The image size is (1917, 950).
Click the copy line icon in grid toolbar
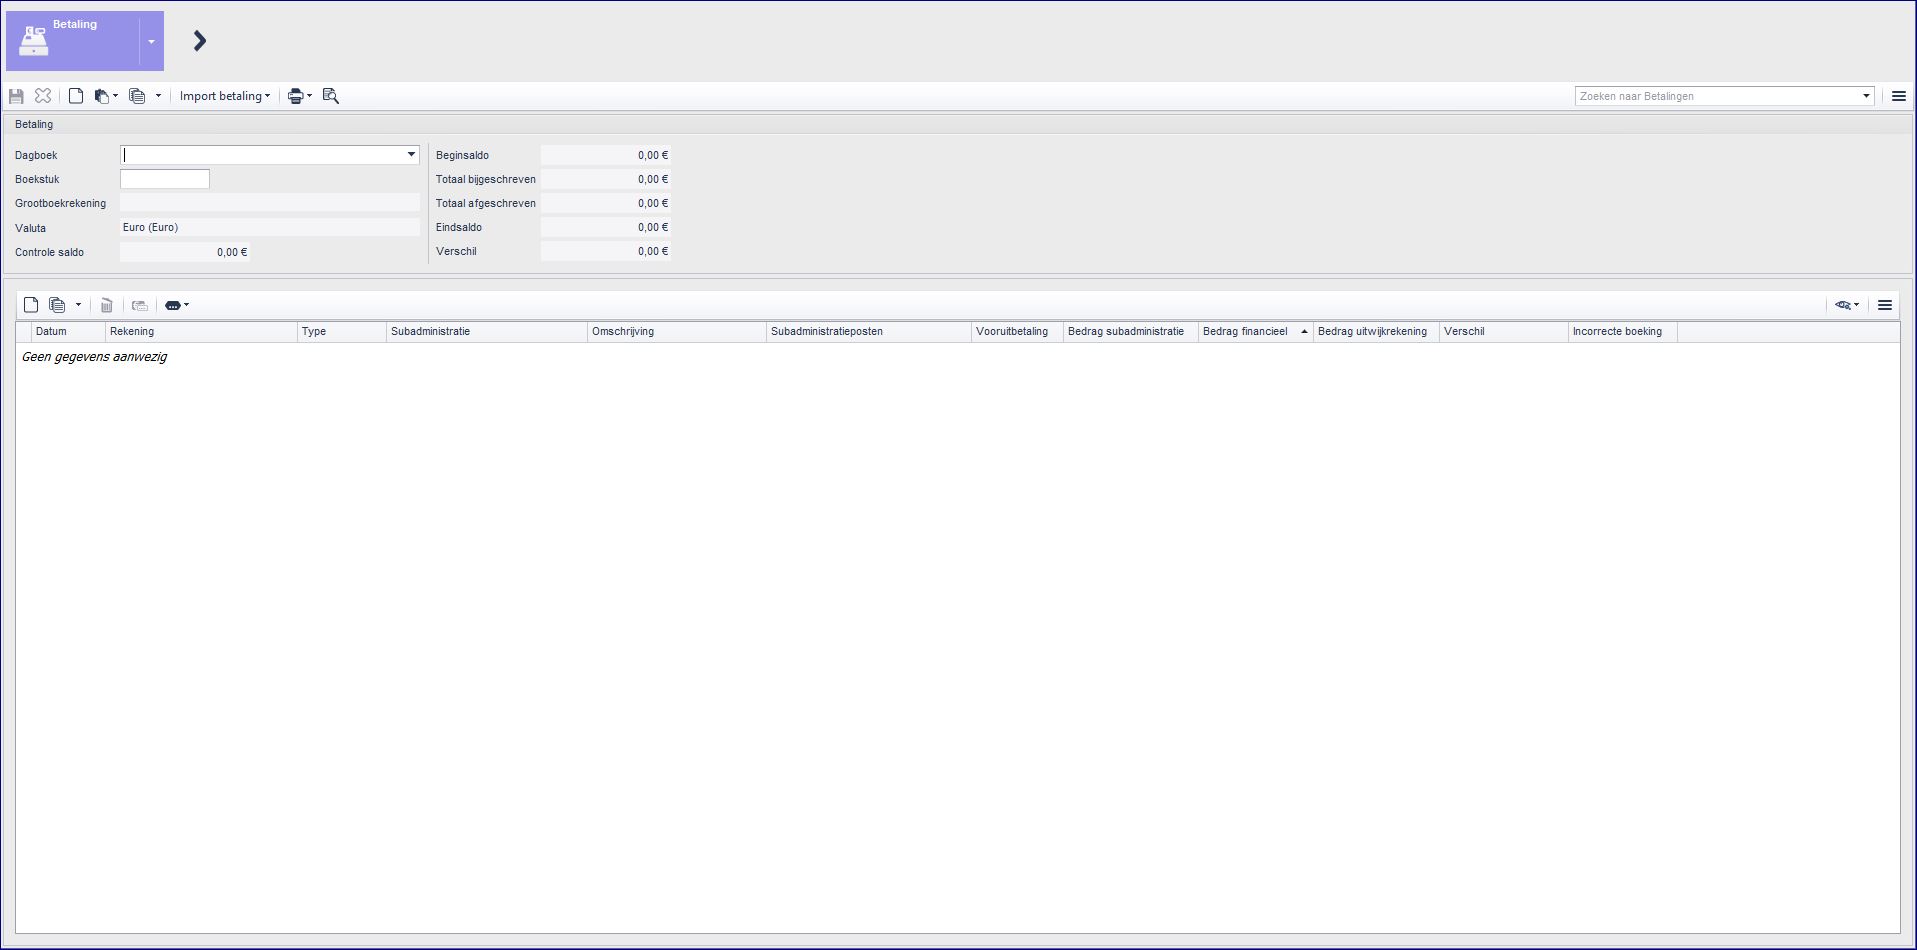57,305
